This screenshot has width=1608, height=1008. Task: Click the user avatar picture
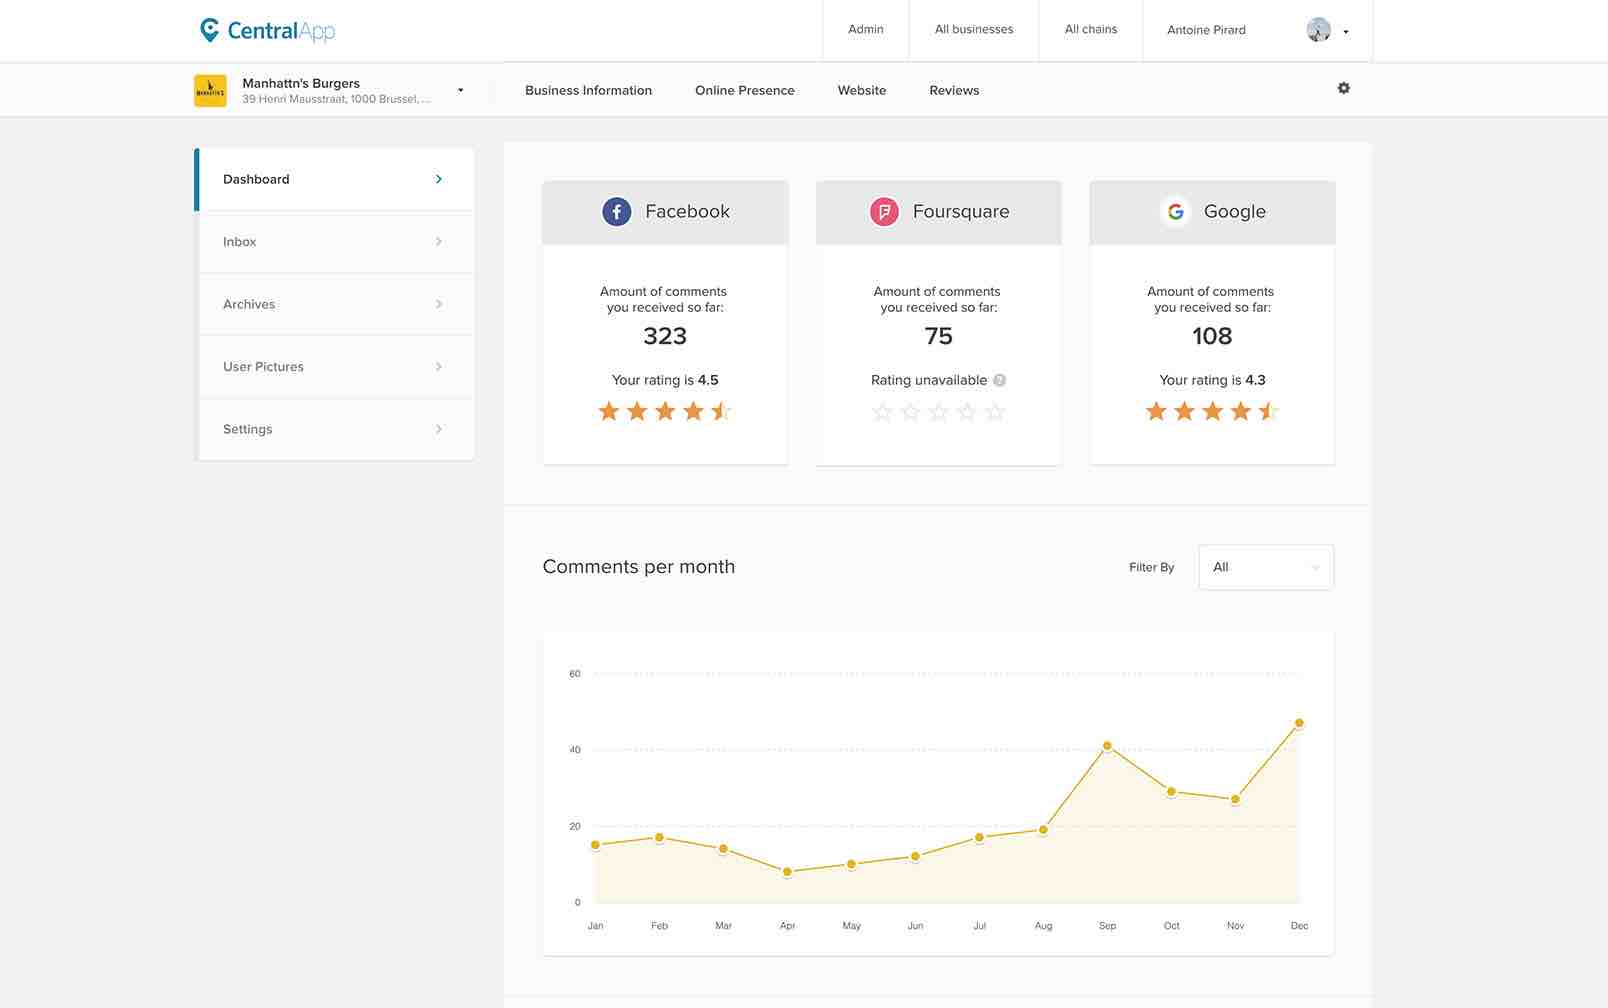click(x=1319, y=30)
